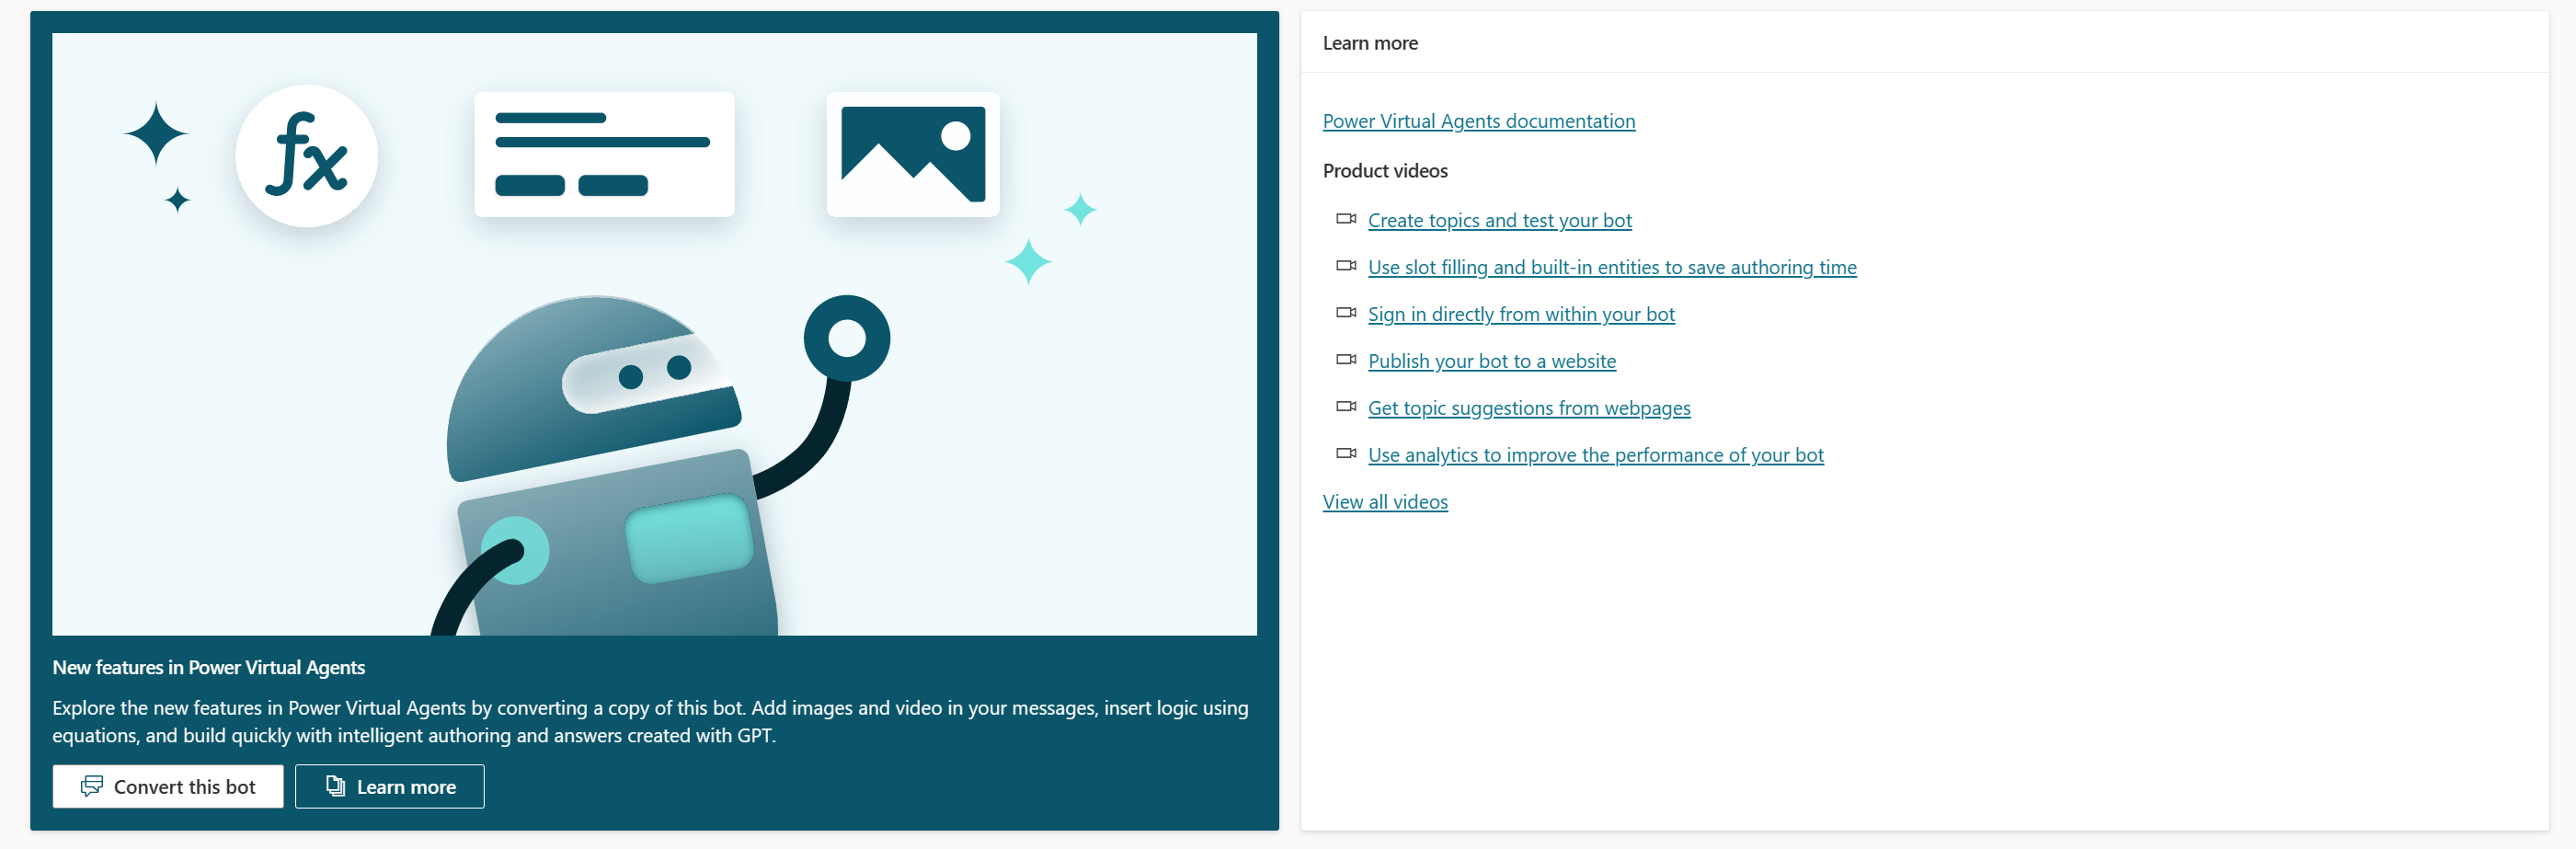Screen dimensions: 2576x849
Task: Click video icon beside Sign in directly link
Action: point(1346,313)
